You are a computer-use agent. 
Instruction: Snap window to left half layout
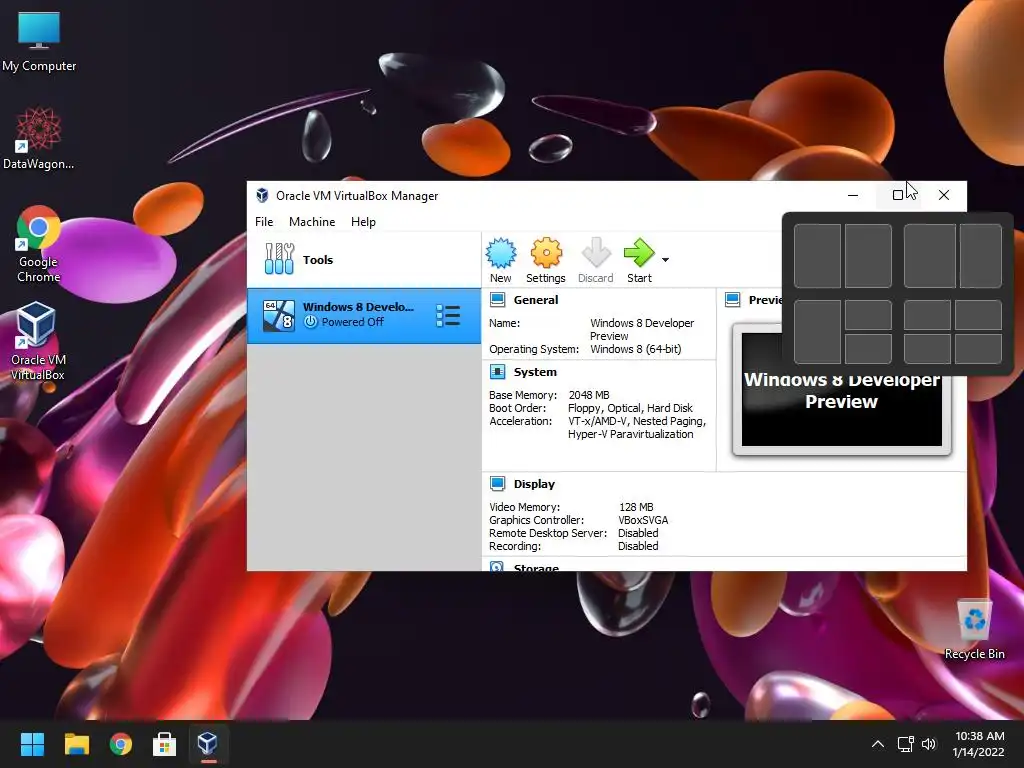[x=817, y=256]
